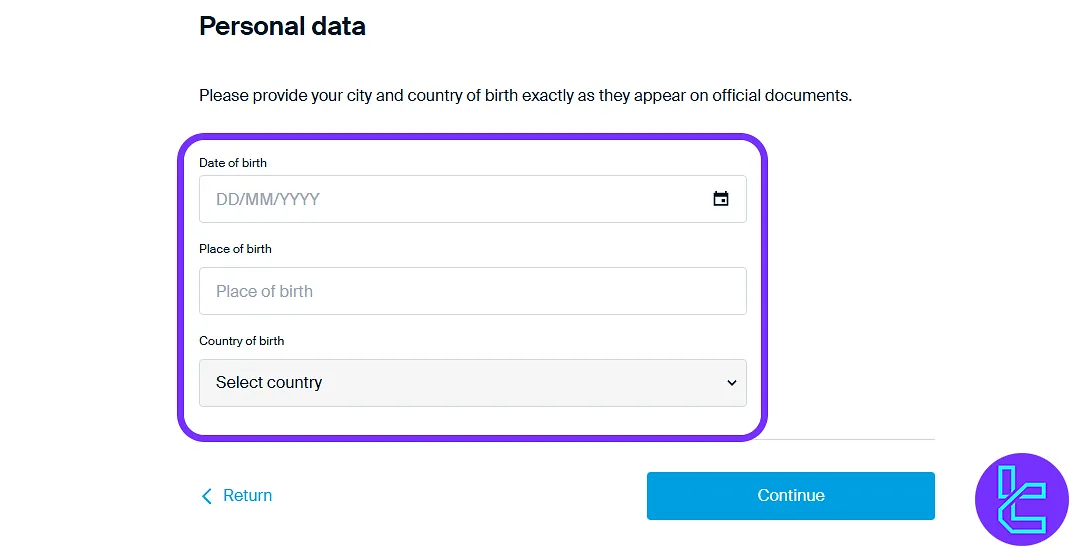Screen dimensions: 1080x557
Task: Click the Place of birth label
Action: (235, 249)
